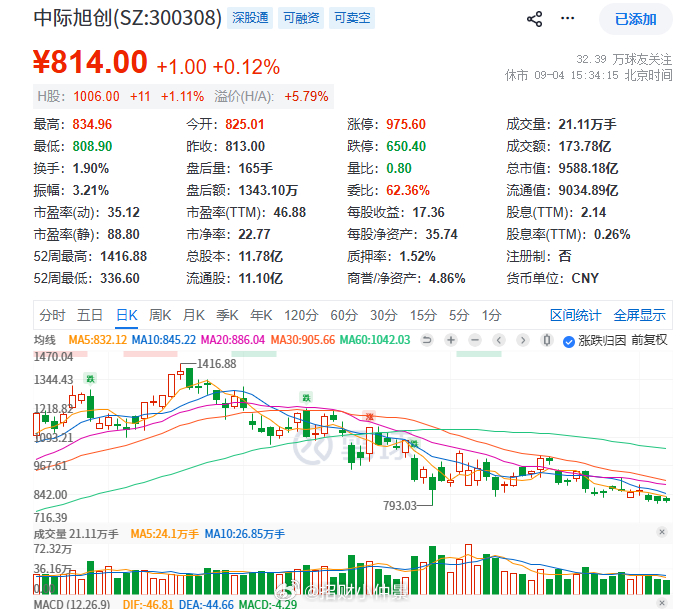
Task: Select the 周K weekly chart tab
Action: tap(160, 315)
